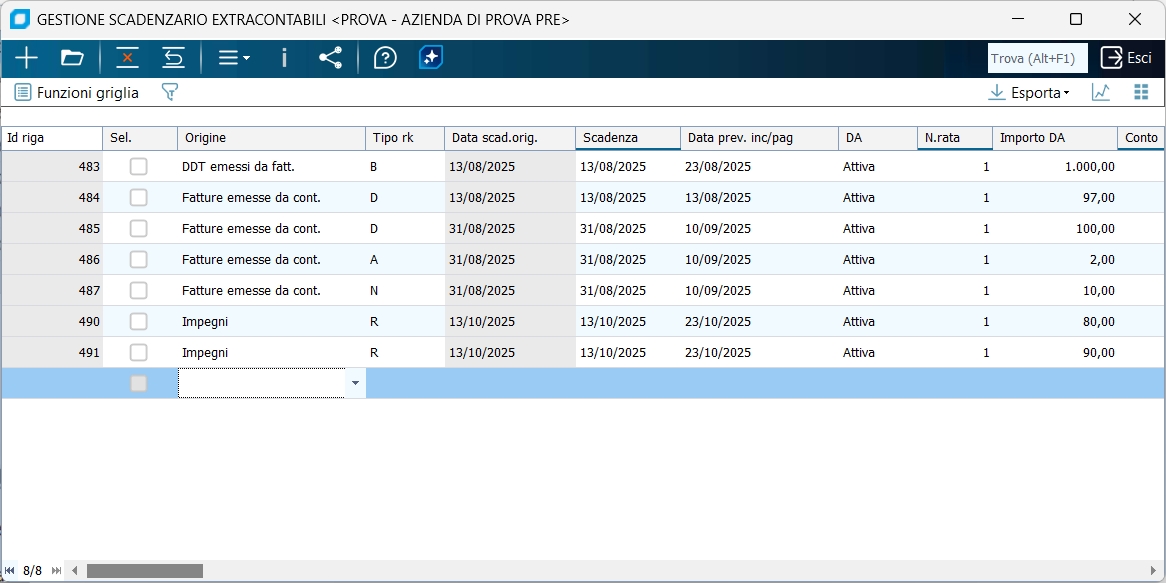Check the Sel. box for row 491

tap(139, 353)
